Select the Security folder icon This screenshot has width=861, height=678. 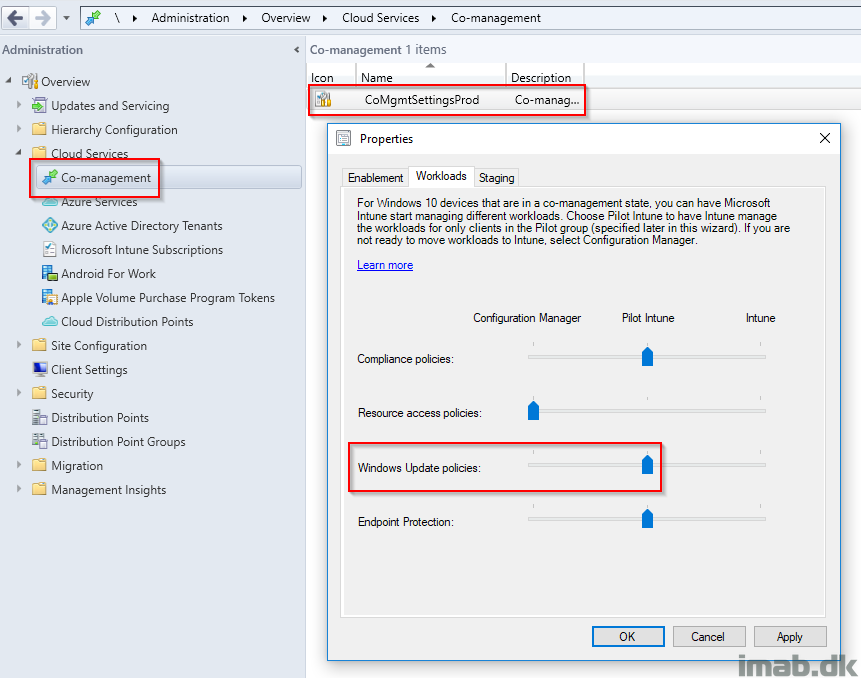coord(39,393)
